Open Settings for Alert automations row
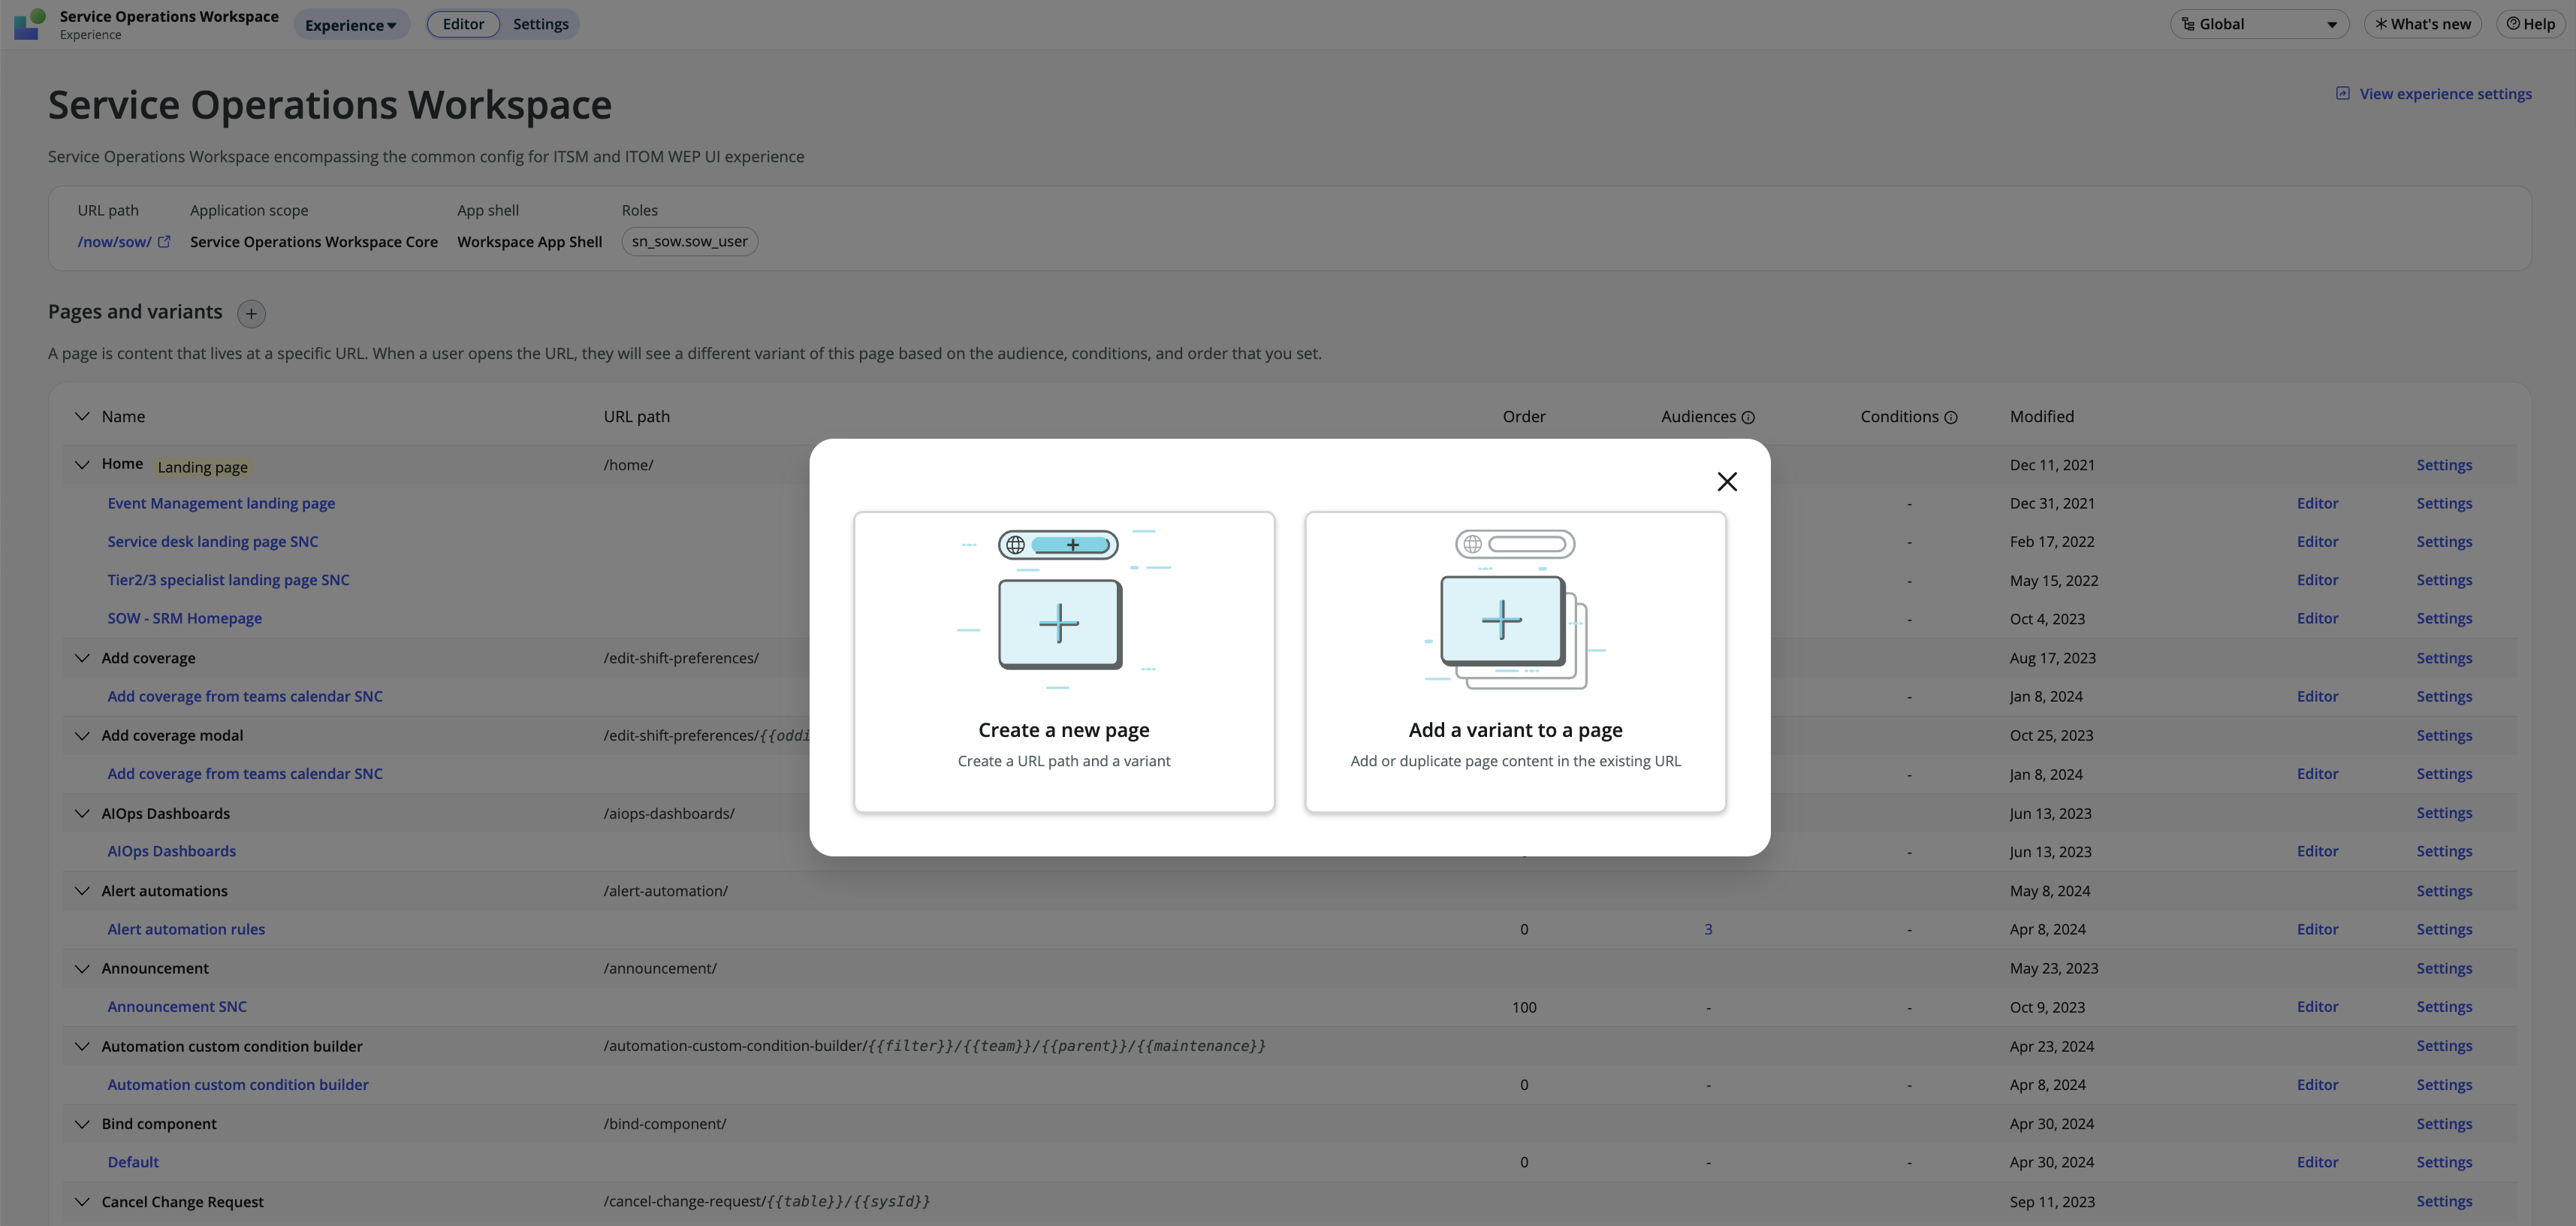Screen dimensions: 2576x1226 pyautogui.click(x=2444, y=892)
